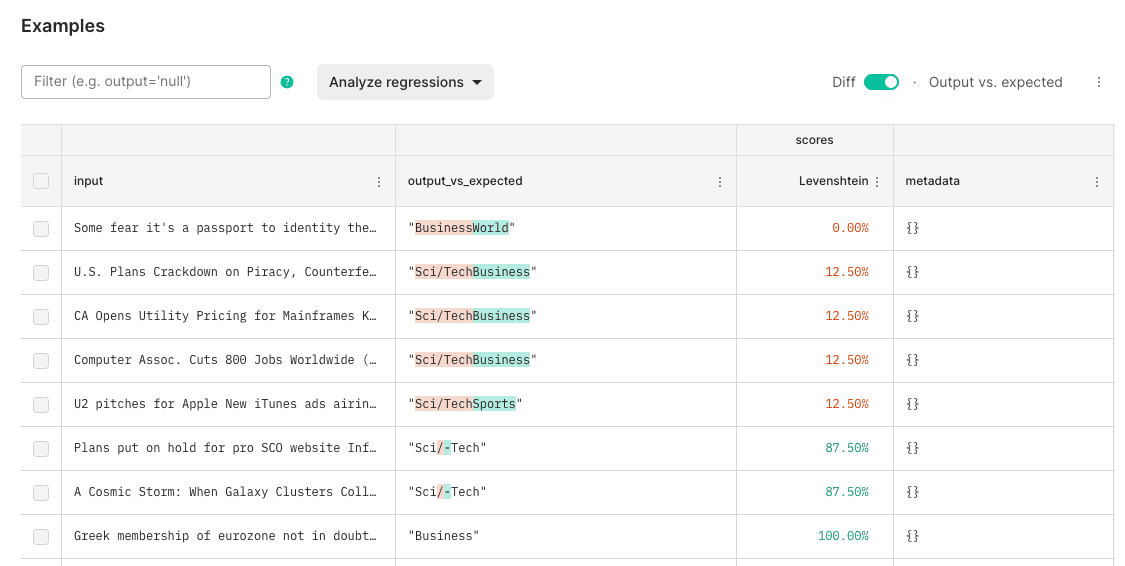The width and height of the screenshot is (1125, 566).
Task: Expand the Analyze regressions dropdown
Action: click(405, 82)
